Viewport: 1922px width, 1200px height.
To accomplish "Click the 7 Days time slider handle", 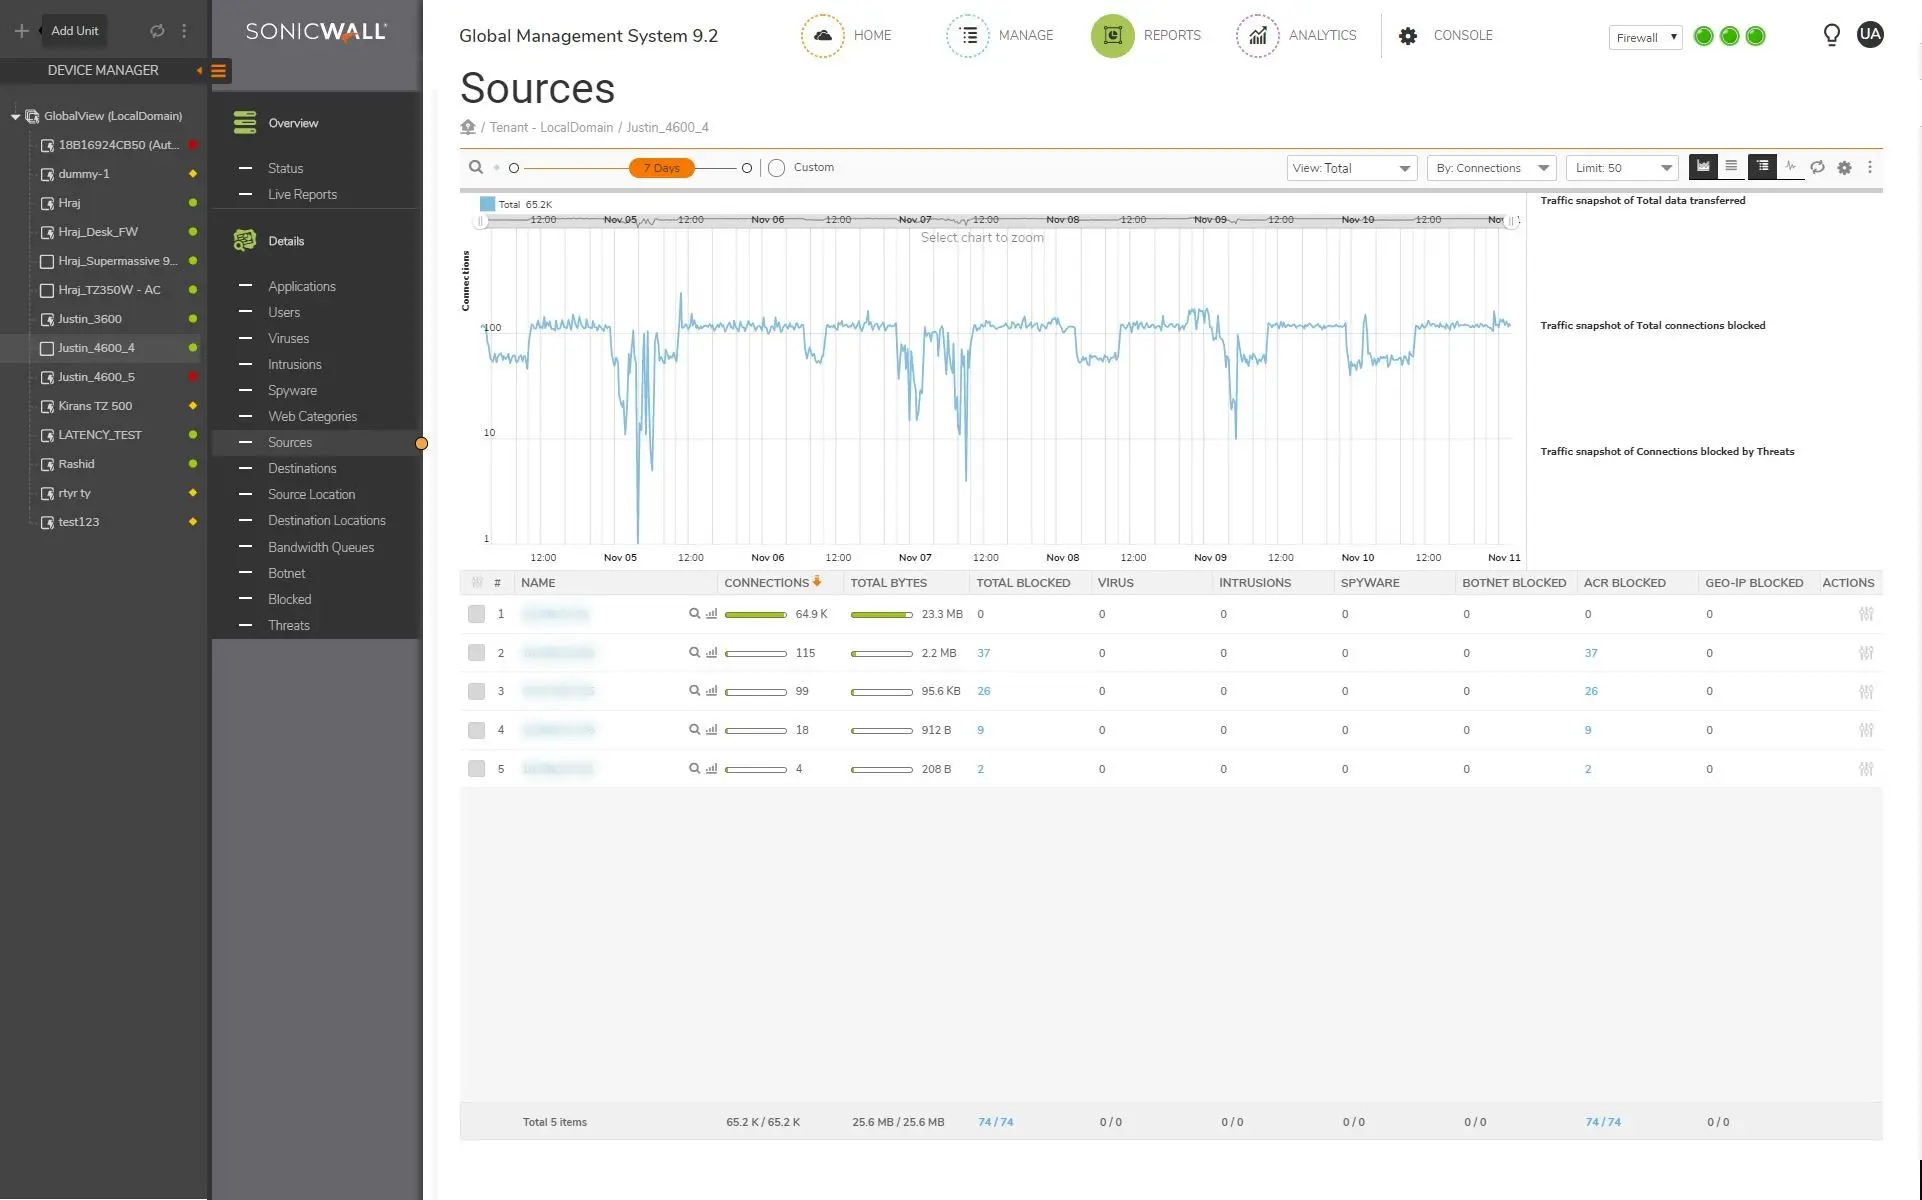I will click(661, 168).
